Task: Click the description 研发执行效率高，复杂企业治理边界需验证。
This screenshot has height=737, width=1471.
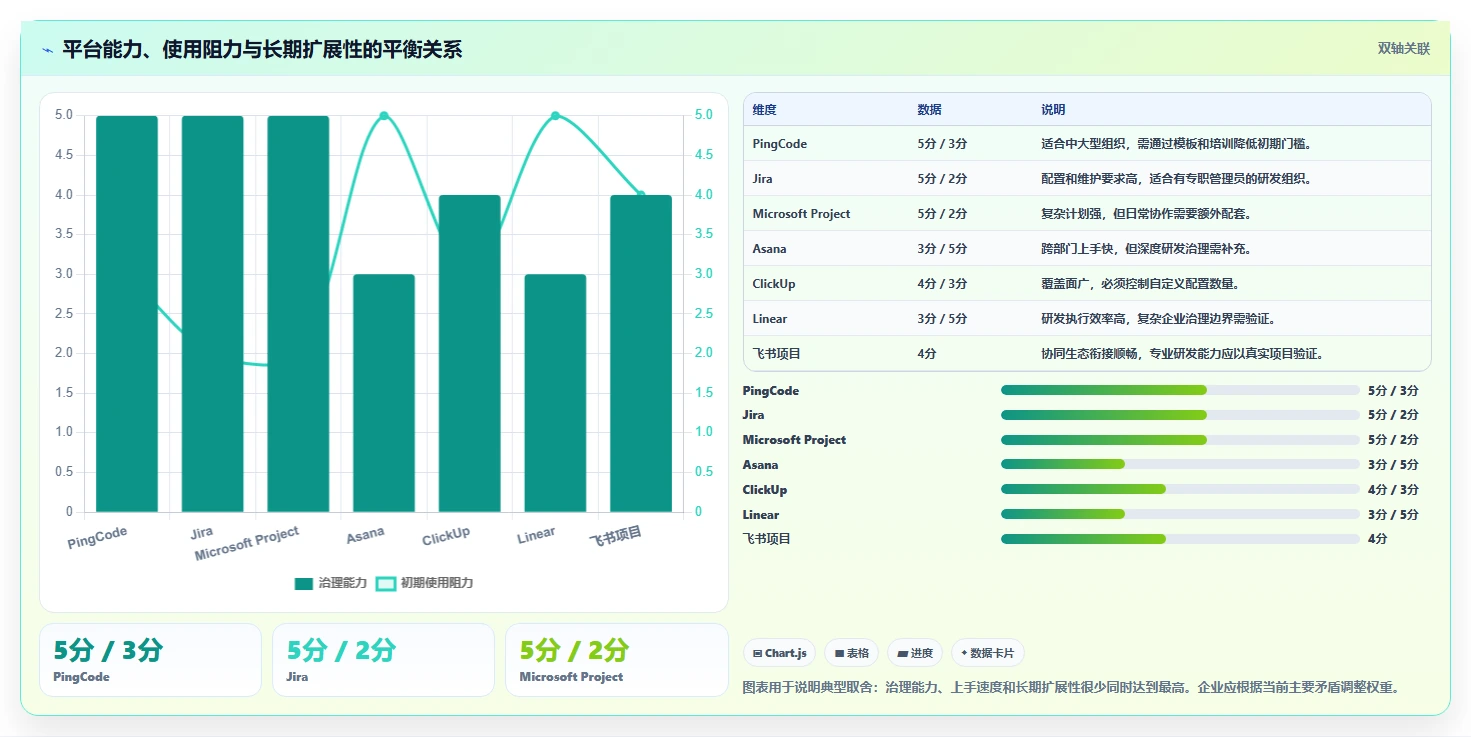Action: tap(1158, 319)
